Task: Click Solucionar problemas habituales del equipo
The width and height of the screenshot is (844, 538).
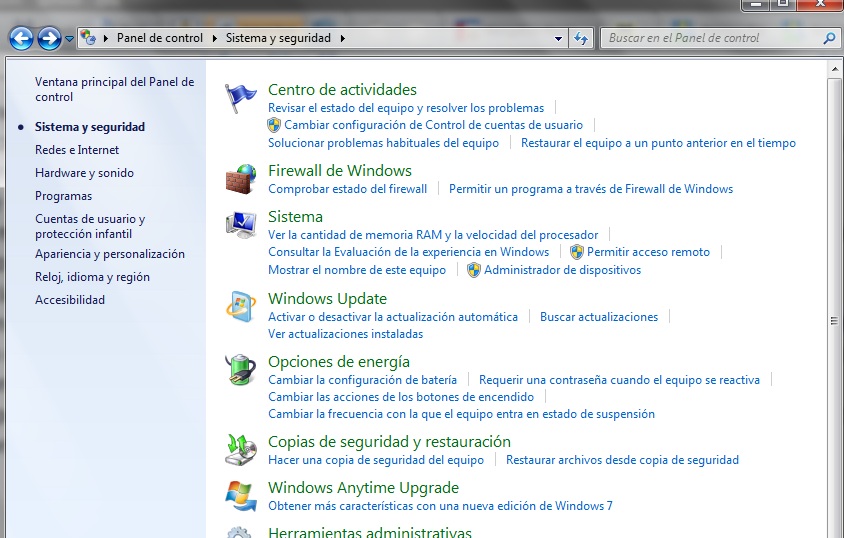Action: 383,143
